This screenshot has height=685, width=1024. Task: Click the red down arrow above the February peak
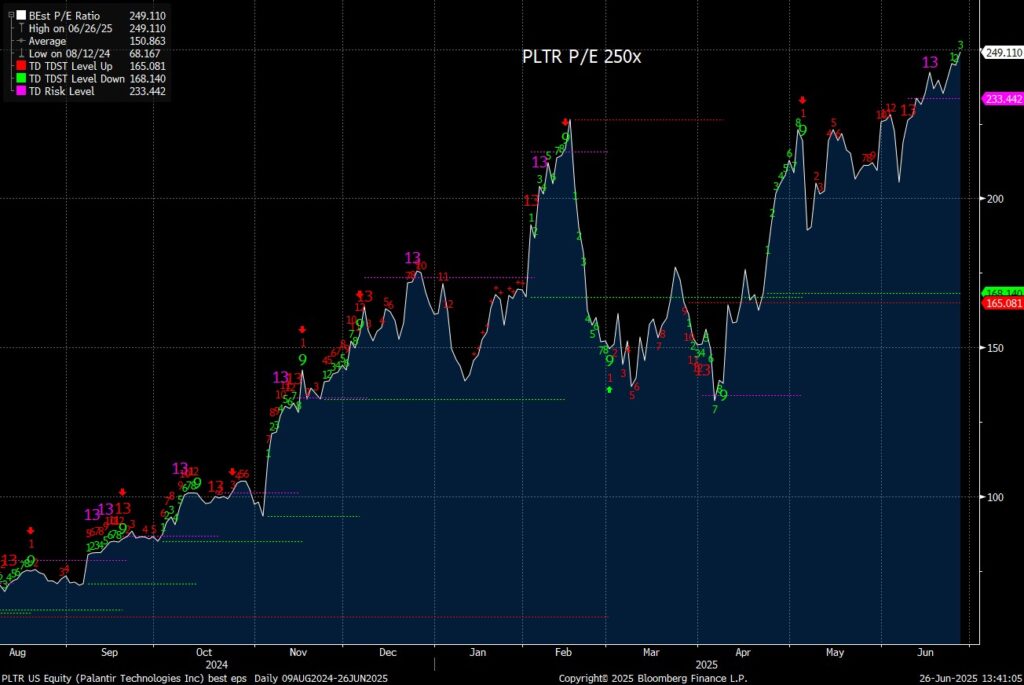coord(566,122)
